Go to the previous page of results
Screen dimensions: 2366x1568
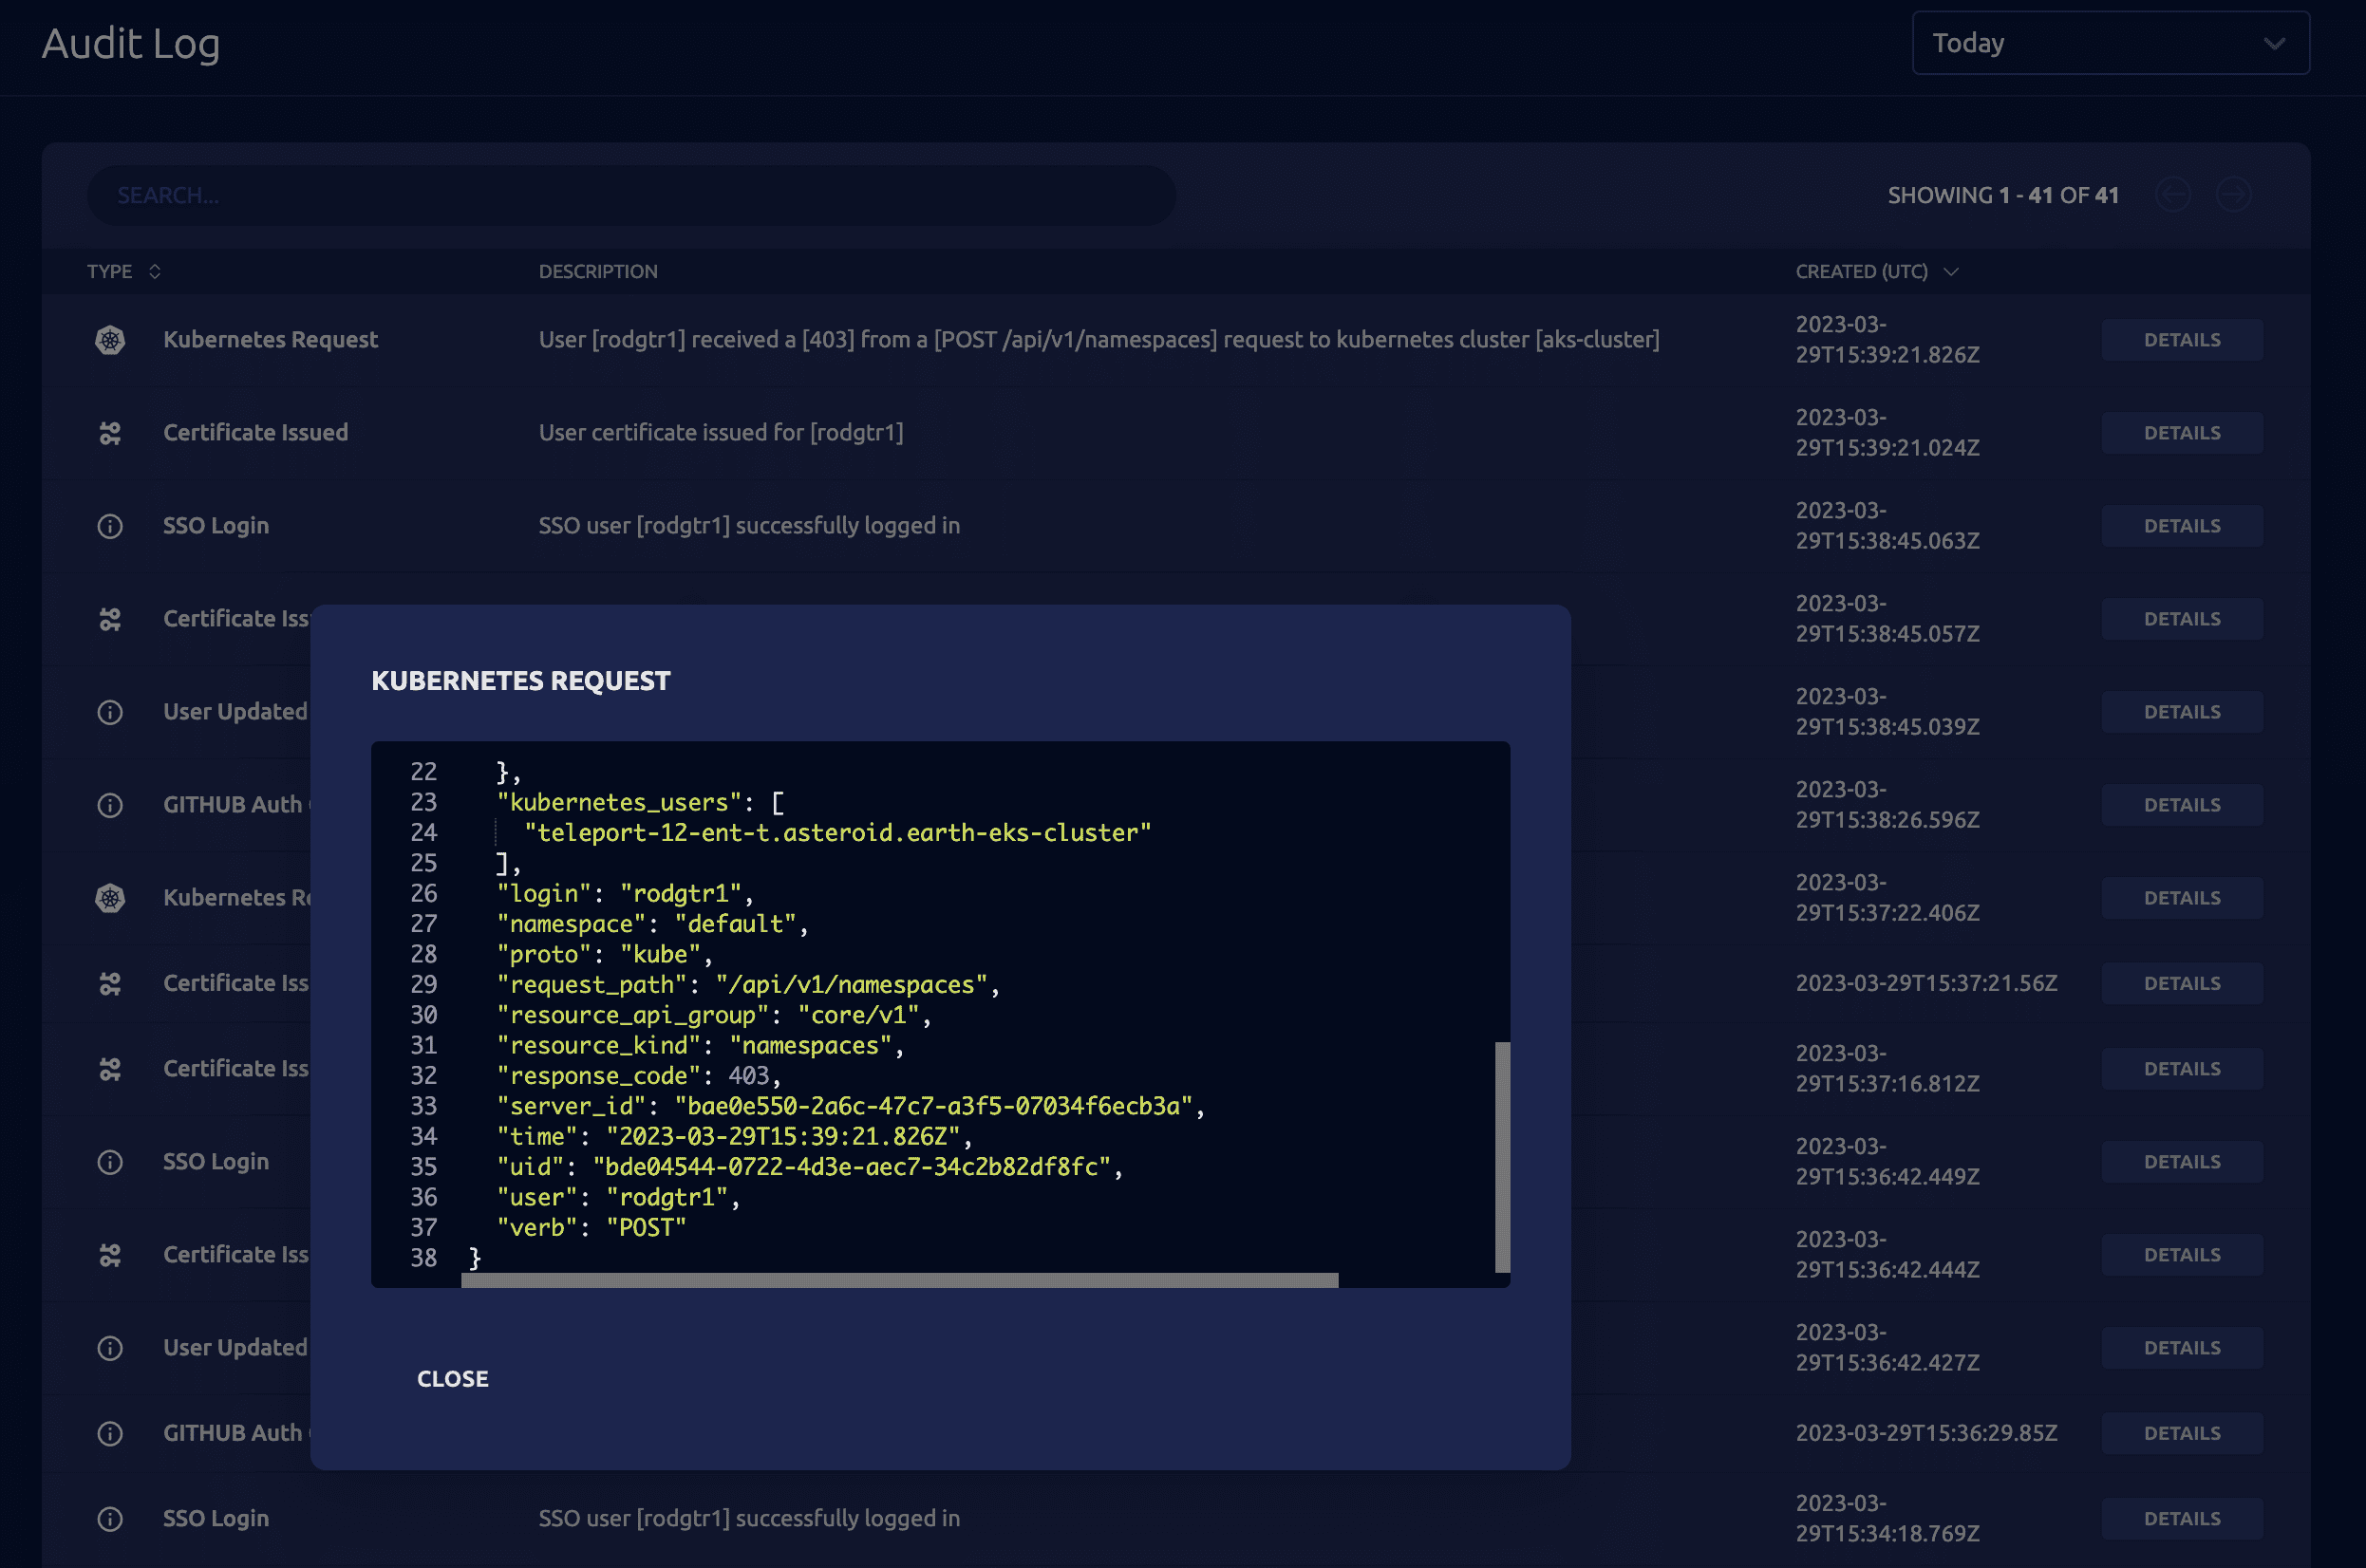pyautogui.click(x=2172, y=195)
